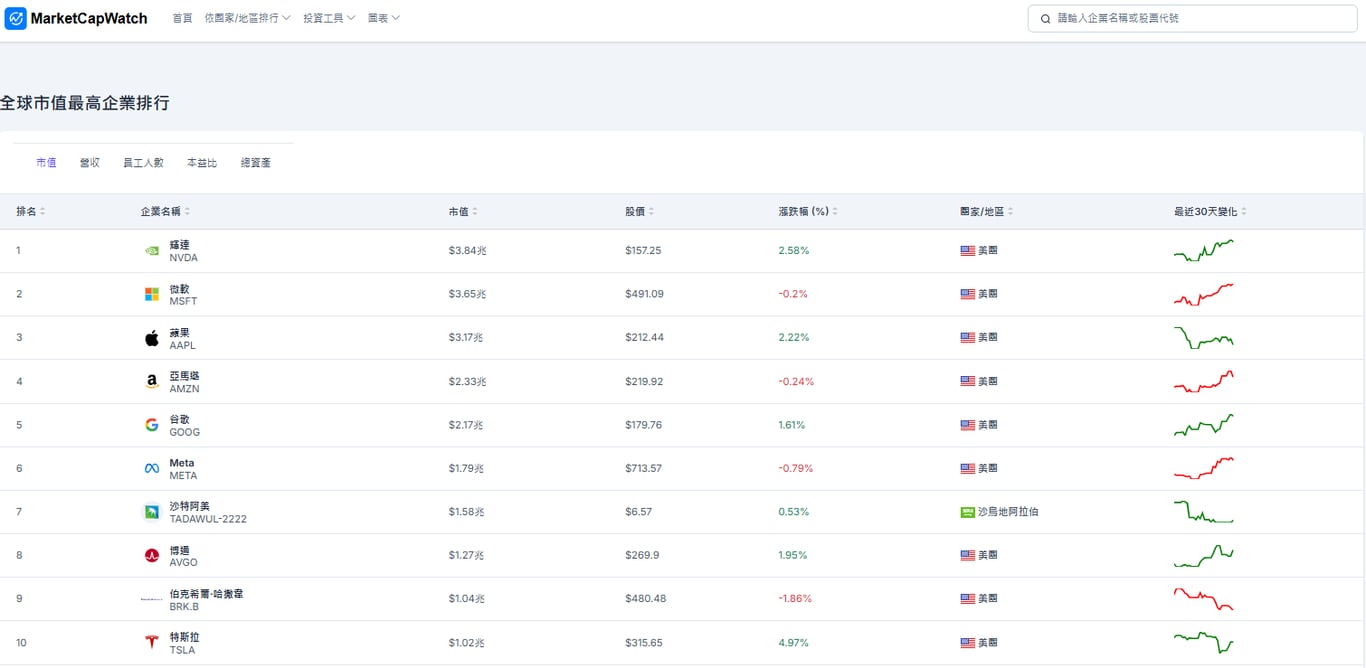Screen dimensions: 1366x668
Task: Sort by 企業名稱 column arrows
Action: tap(187, 212)
